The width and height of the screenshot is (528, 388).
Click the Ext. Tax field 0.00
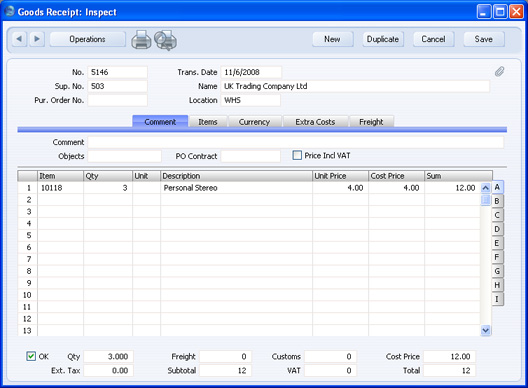[108, 370]
